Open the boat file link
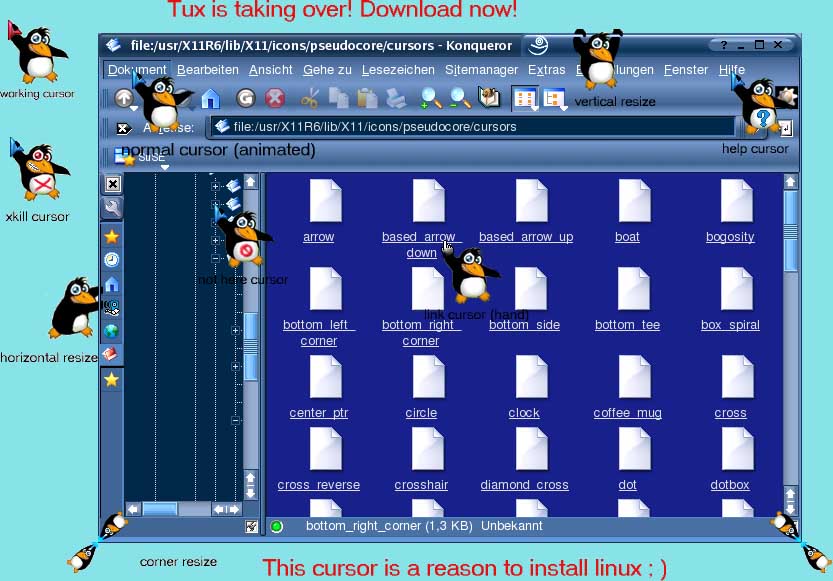The height and width of the screenshot is (581, 833). (627, 237)
